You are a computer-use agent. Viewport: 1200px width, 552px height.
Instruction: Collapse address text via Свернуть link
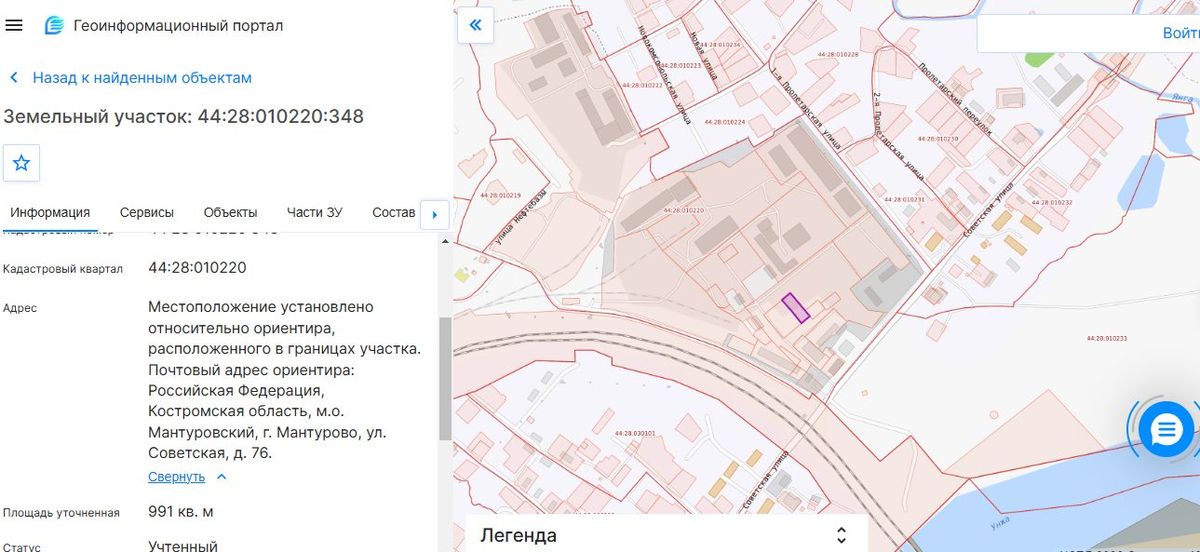click(x=177, y=477)
